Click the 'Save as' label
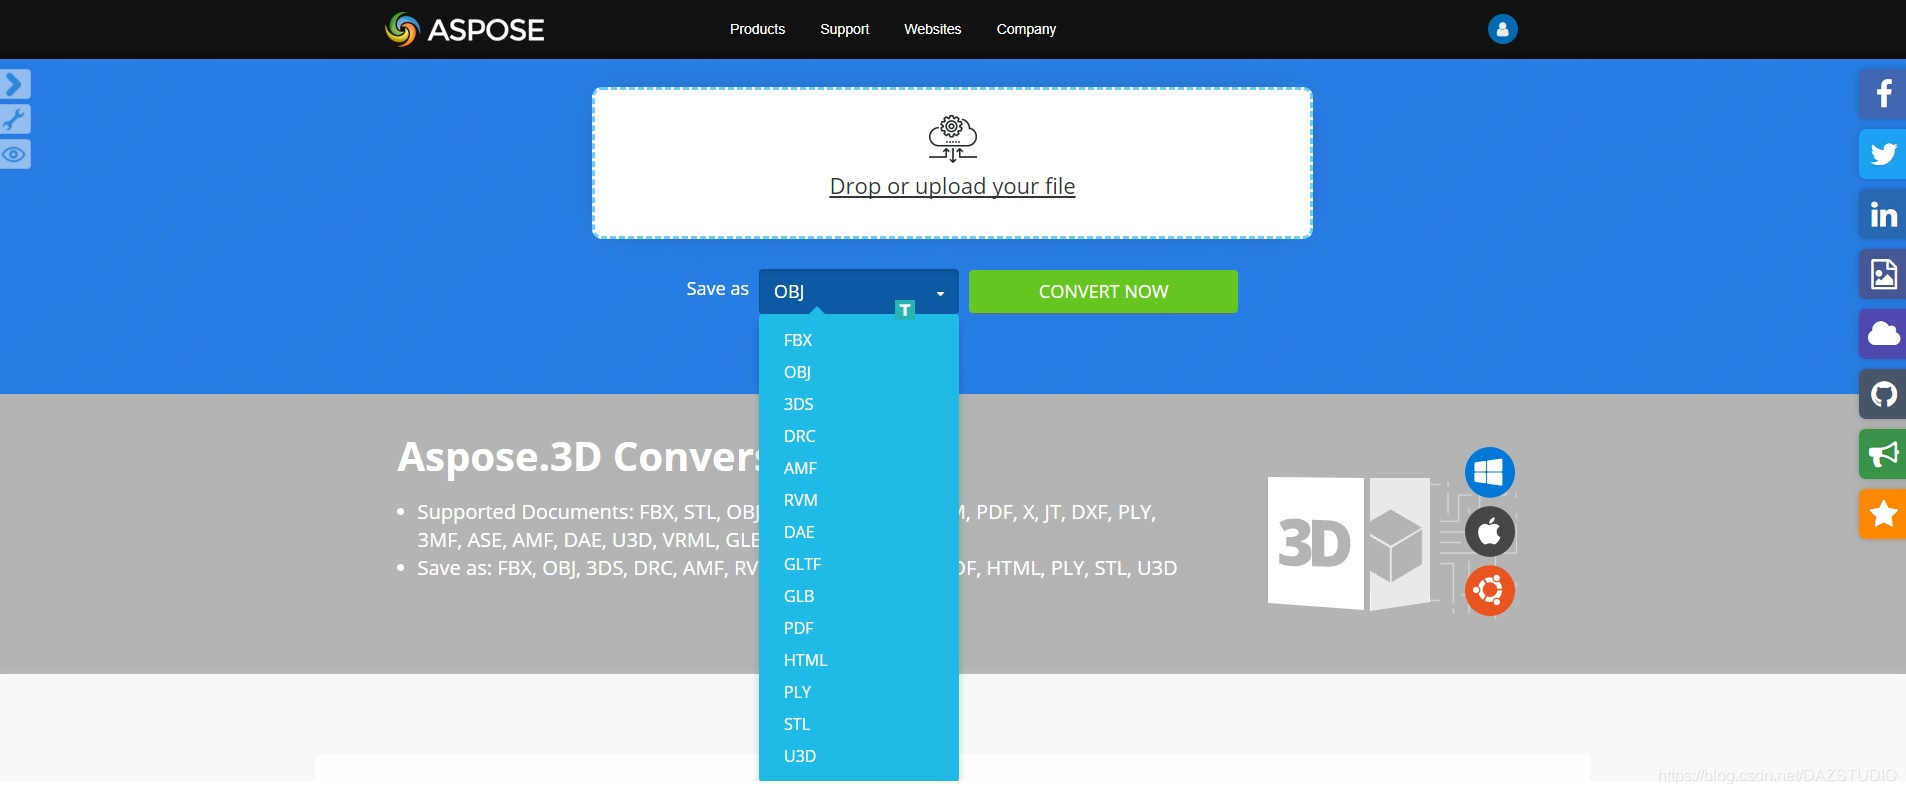The height and width of the screenshot is (794, 1906). [717, 289]
